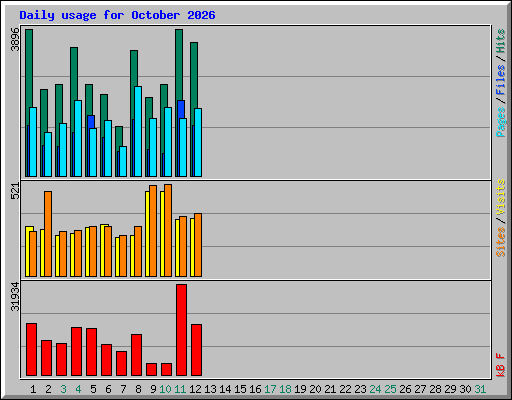Click the cyan pages bar for day 12
The height and width of the screenshot is (400, 512).
pos(198,142)
